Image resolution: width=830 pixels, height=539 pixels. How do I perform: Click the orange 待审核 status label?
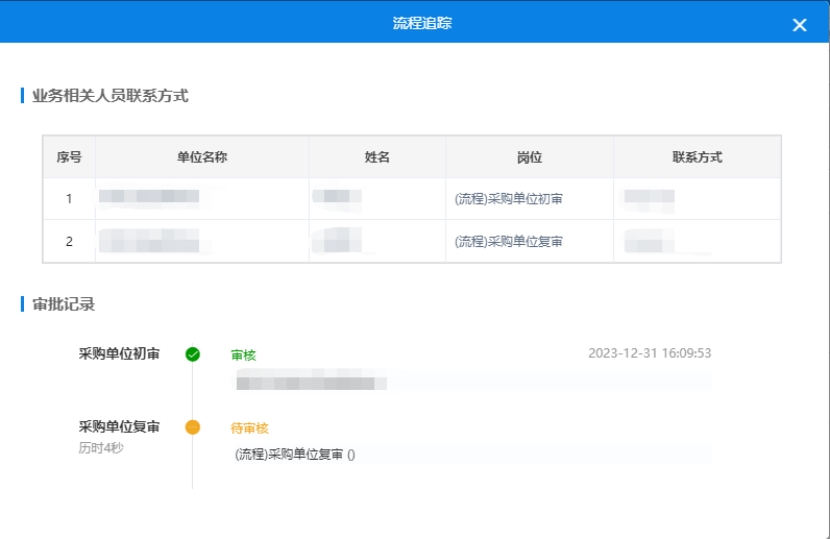click(x=250, y=428)
